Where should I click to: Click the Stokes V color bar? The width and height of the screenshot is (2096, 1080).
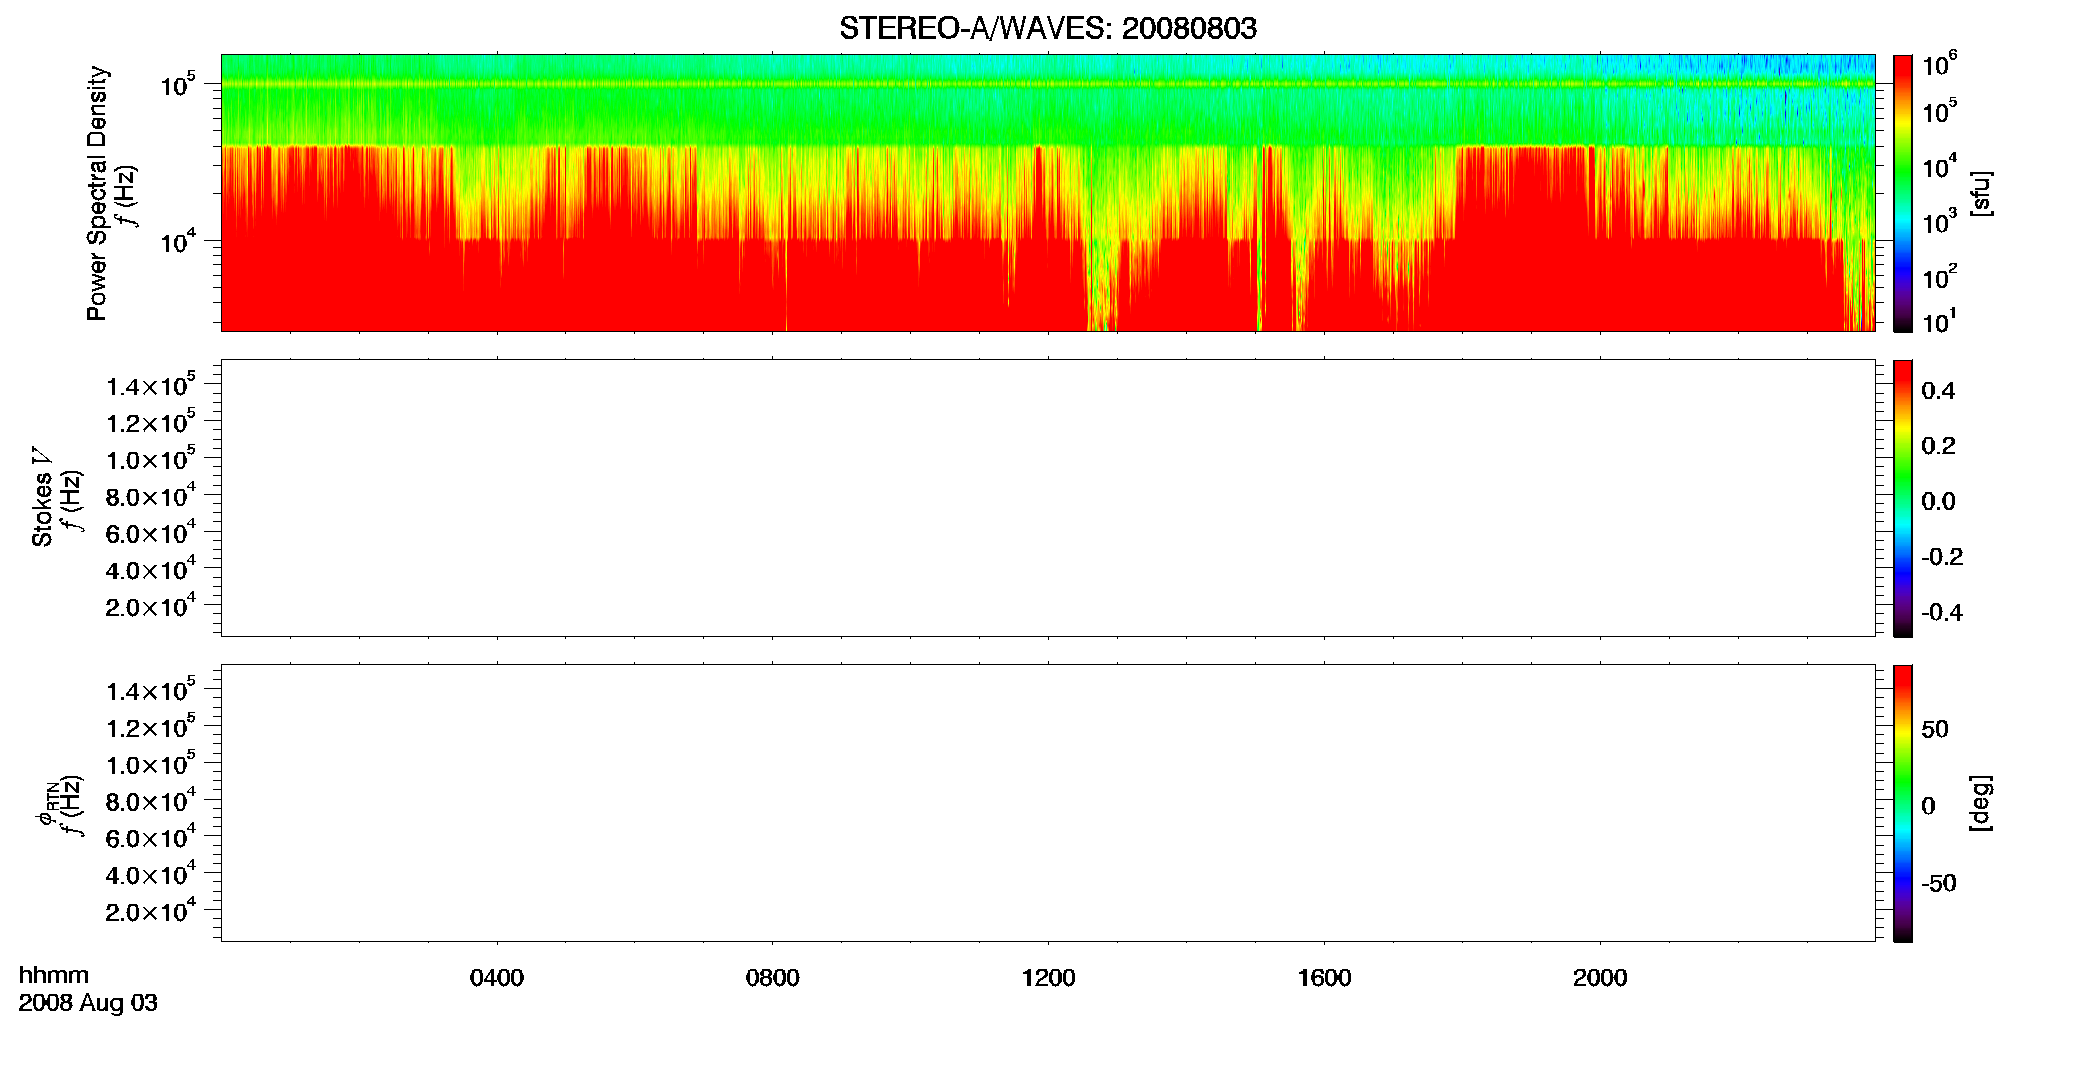[1903, 498]
